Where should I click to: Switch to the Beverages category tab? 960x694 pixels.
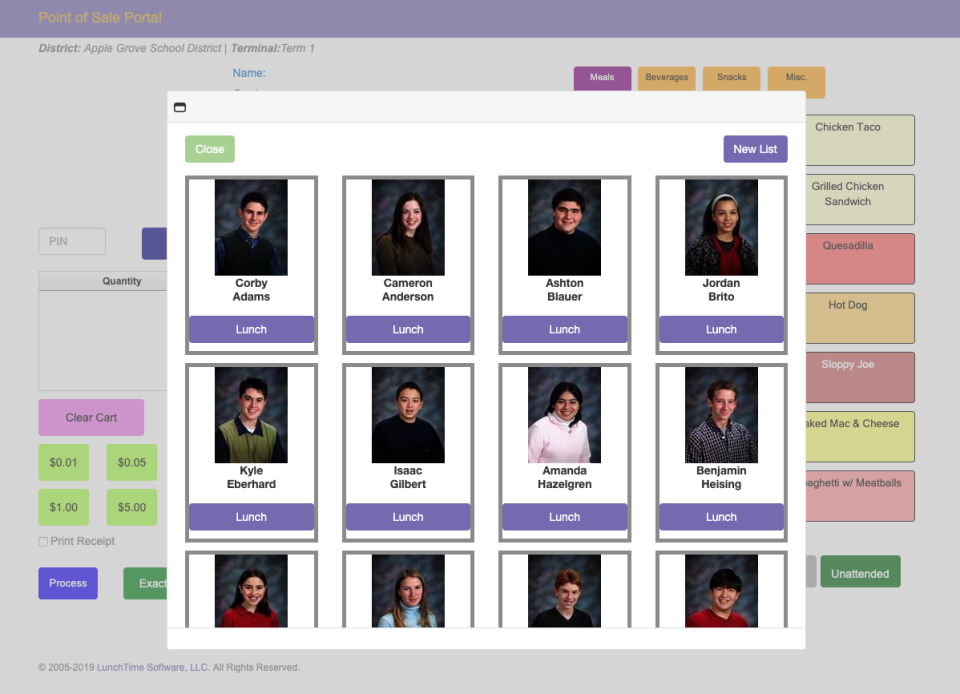coord(666,76)
